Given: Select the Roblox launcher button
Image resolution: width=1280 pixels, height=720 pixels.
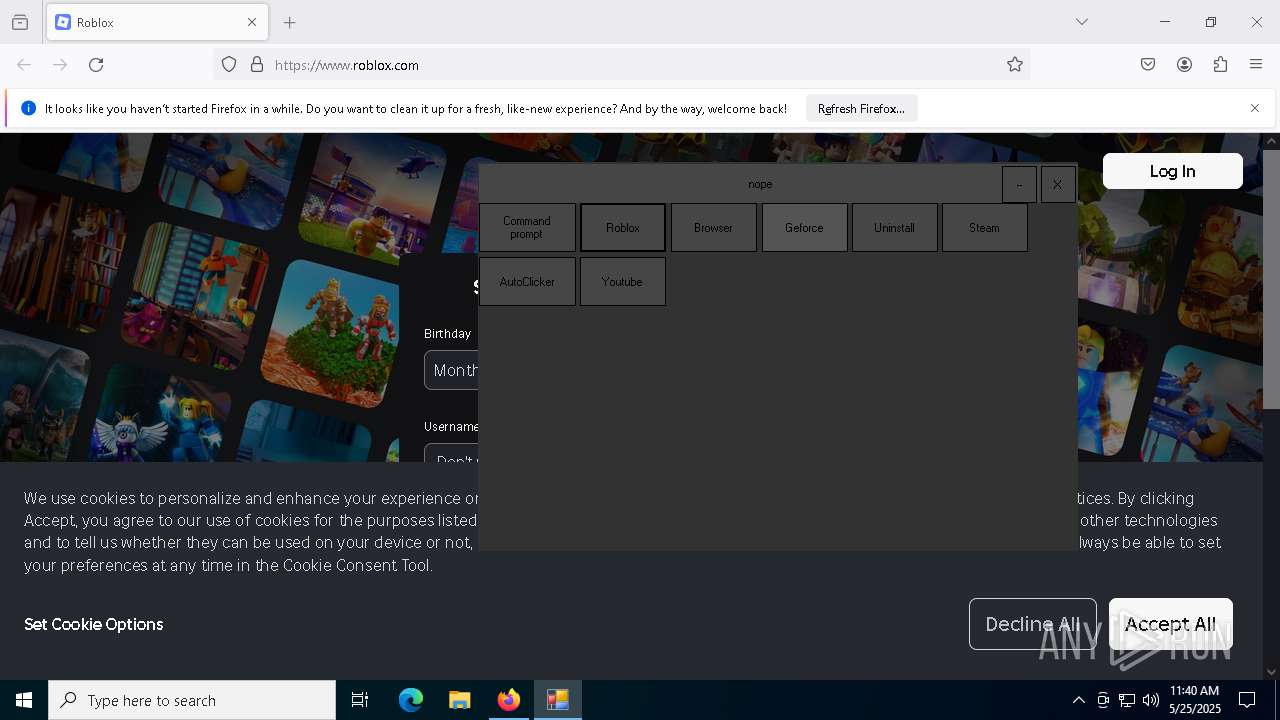Looking at the screenshot, I should (623, 228).
